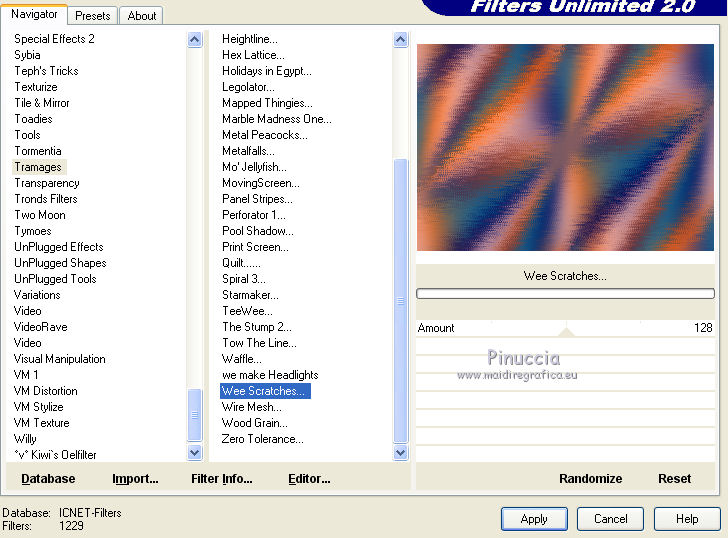Open Help for Filters Unlimited

687,519
